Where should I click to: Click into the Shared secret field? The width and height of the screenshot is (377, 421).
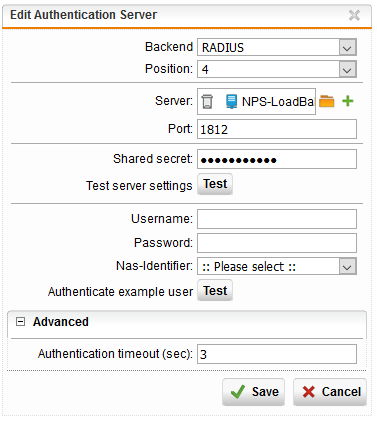point(277,159)
